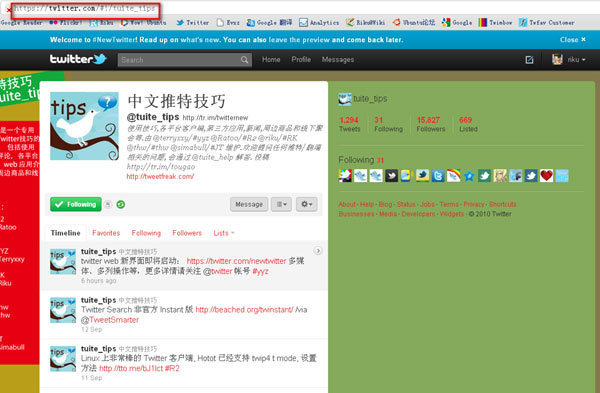The height and width of the screenshot is (393, 600).
Task: Click the small tuite_tips avatar in the sidebar
Action: 345,99
